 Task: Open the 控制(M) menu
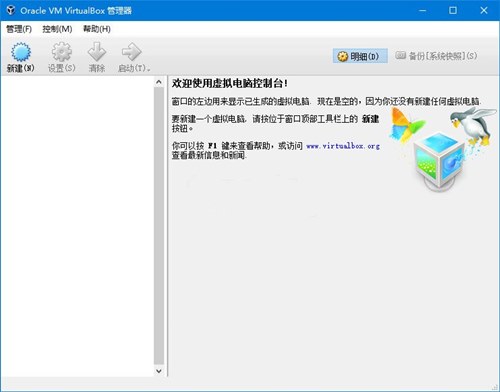[57, 29]
